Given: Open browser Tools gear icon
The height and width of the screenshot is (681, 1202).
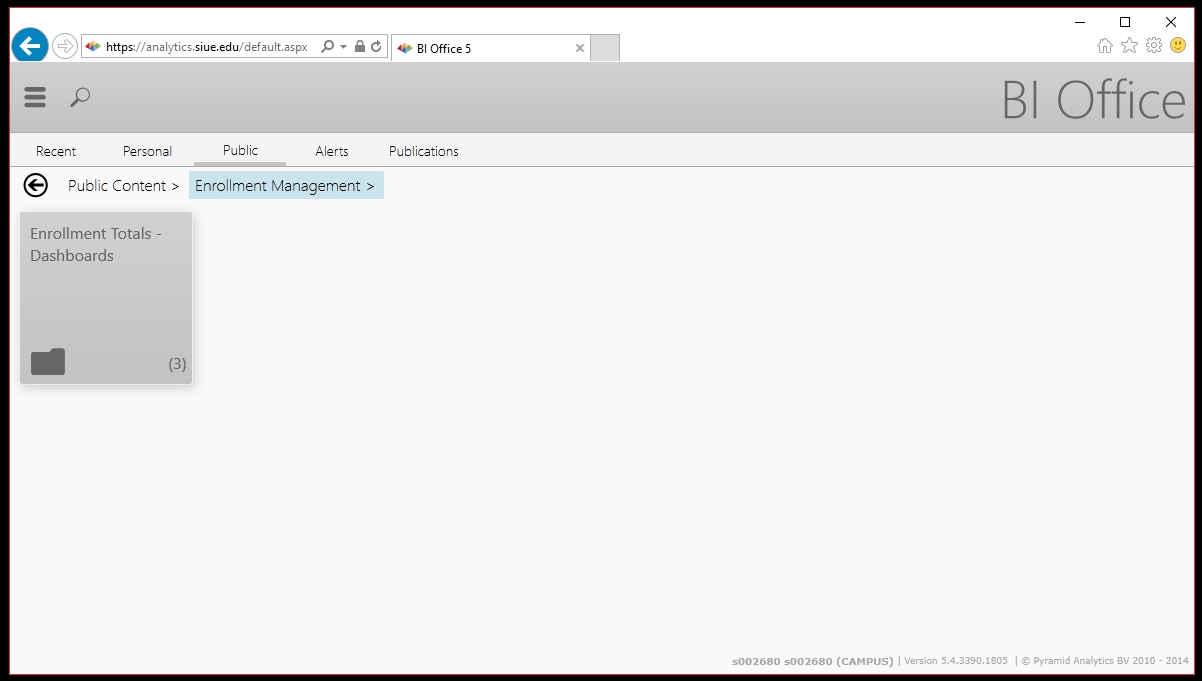Looking at the screenshot, I should pos(1154,46).
